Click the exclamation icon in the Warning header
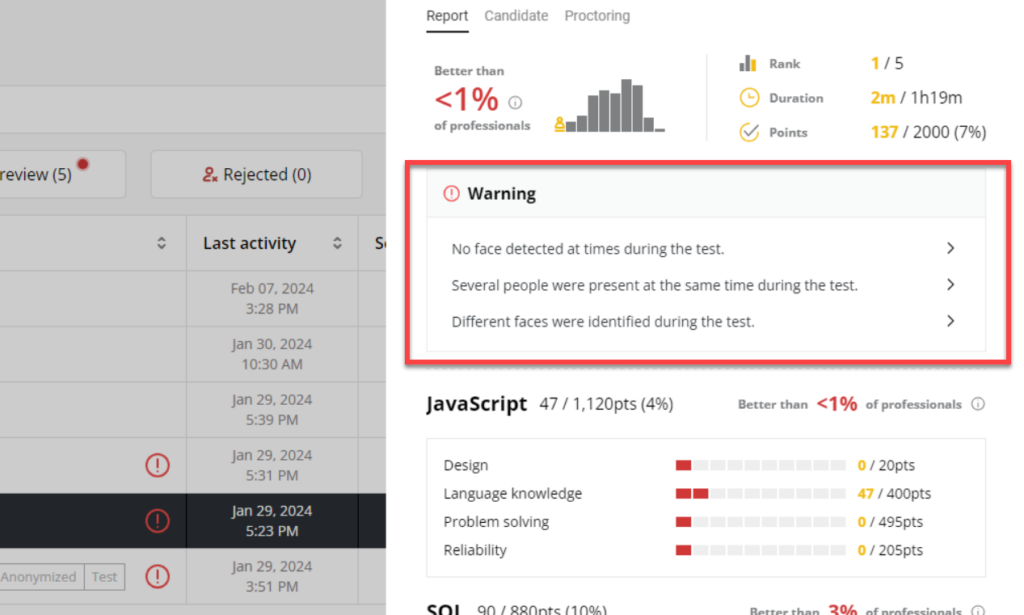This screenshot has width=1024, height=615. (x=452, y=194)
